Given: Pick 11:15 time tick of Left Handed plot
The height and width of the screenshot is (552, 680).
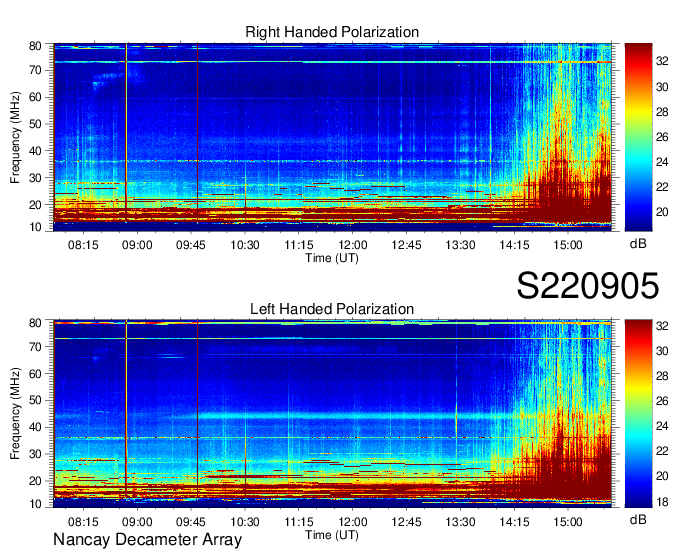Looking at the screenshot, I should coord(299,521).
